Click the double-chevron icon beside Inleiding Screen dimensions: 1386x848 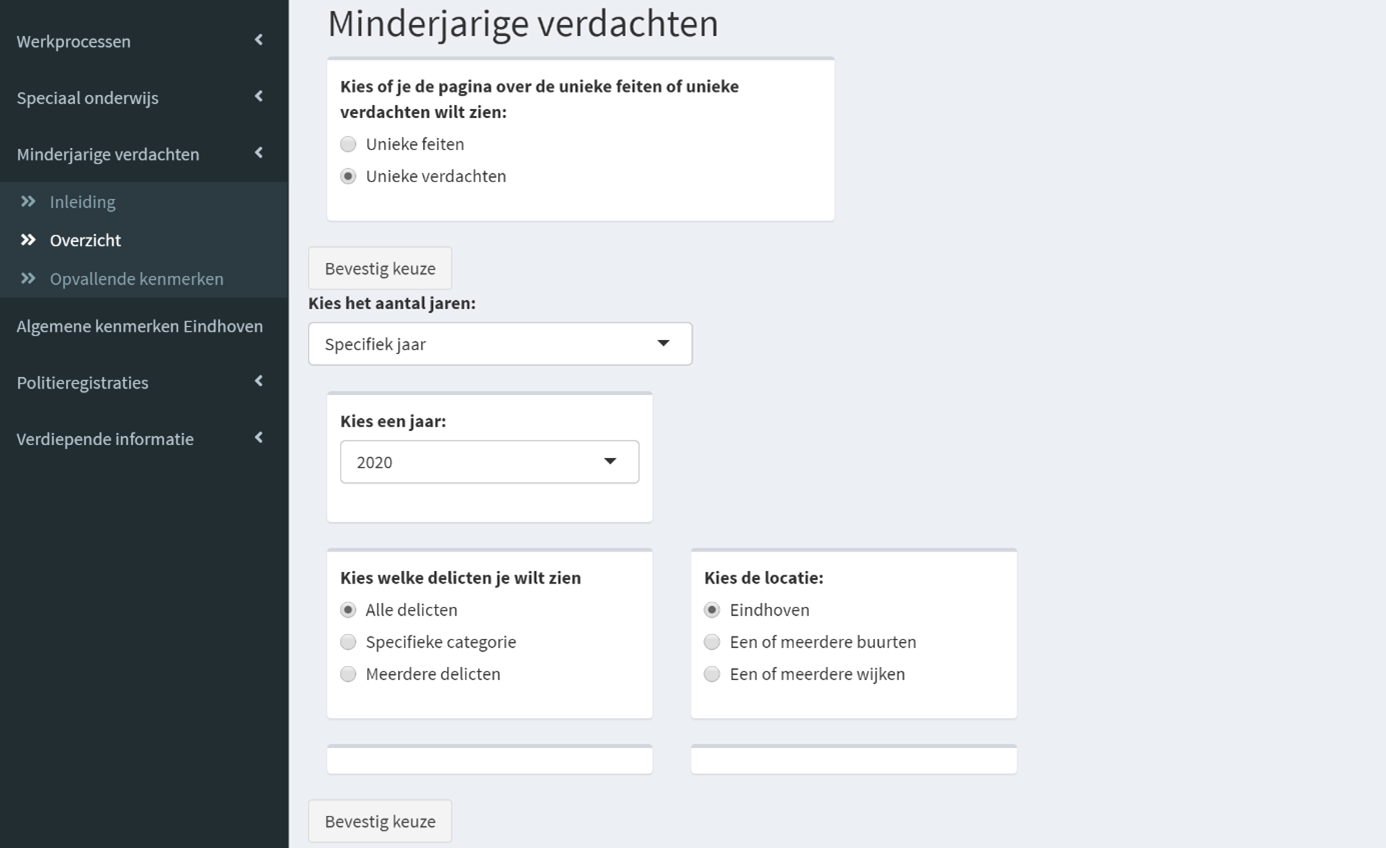(x=28, y=202)
